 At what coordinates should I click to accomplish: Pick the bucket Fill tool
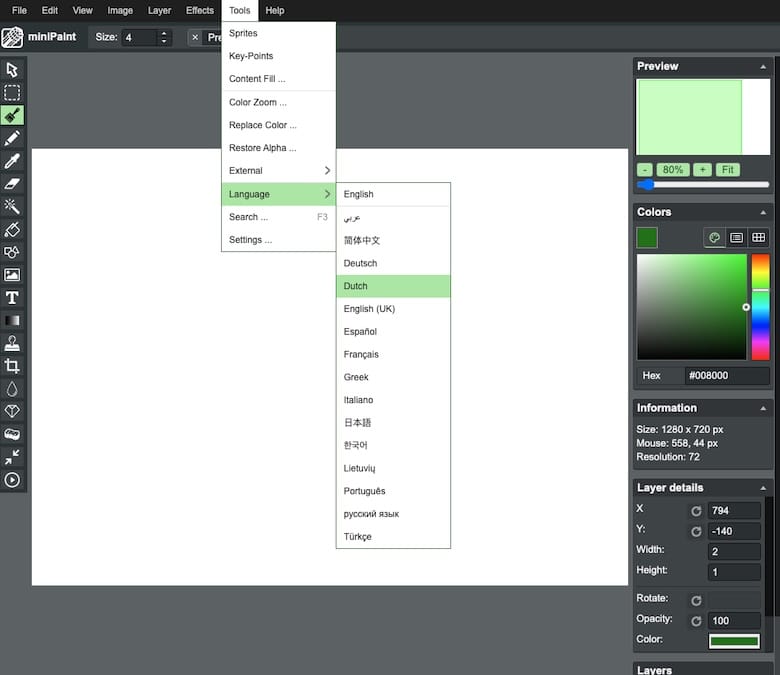[x=12, y=229]
